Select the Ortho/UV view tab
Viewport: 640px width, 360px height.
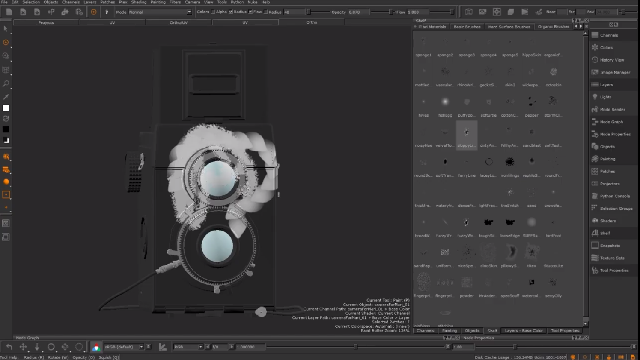(179, 23)
